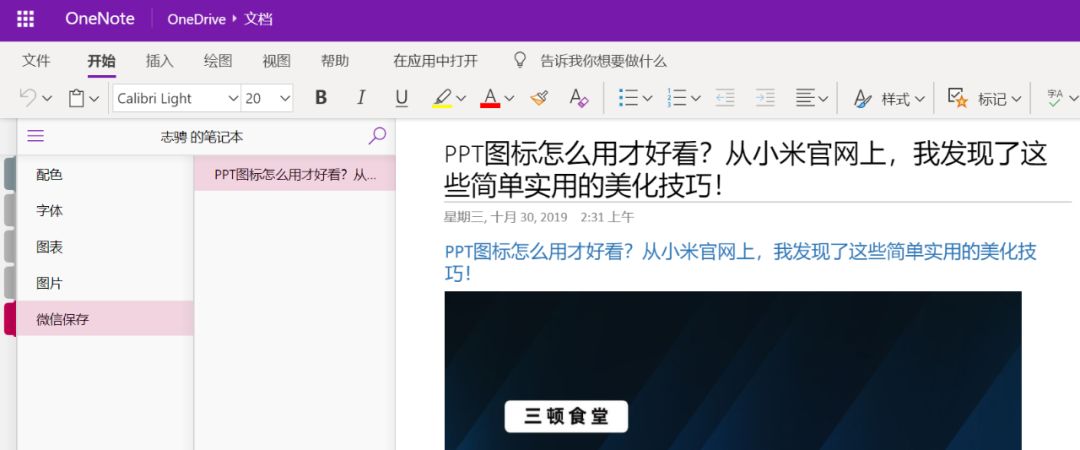Click the 三顿食堂 article image
Screen dimensions: 1080x450
[x=733, y=370]
